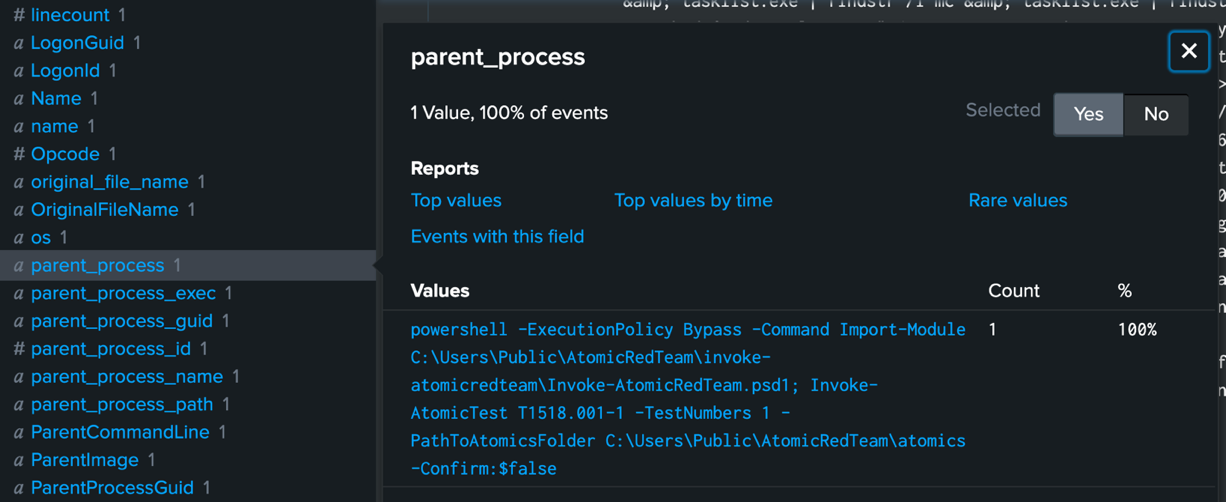Open the parent_process_guid field
The height and width of the screenshot is (502, 1226).
[x=121, y=321]
